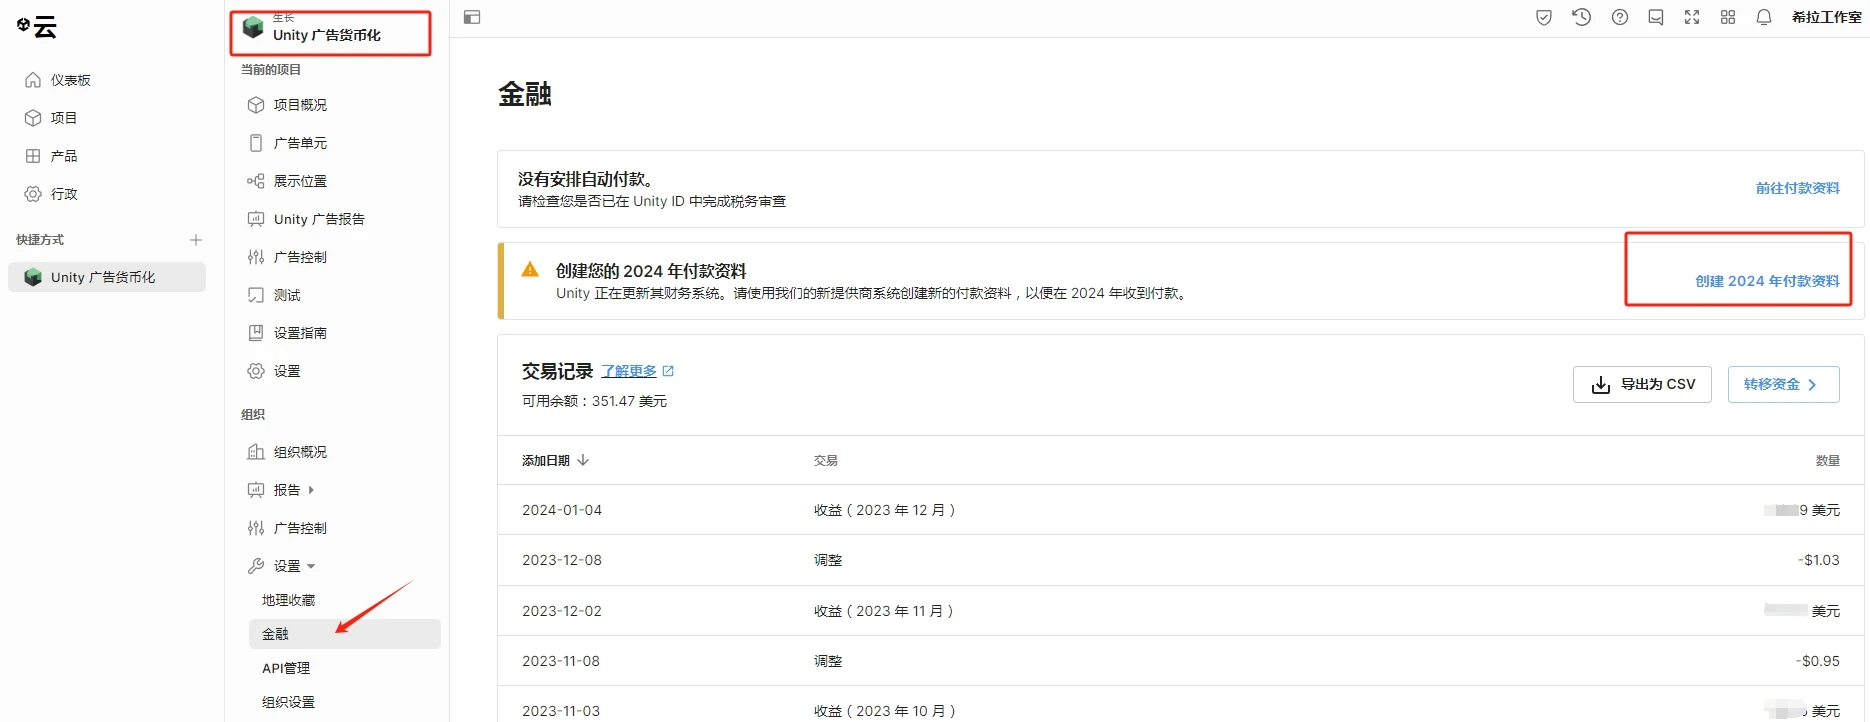Click the 可用余额：351.47 美元 text
The height and width of the screenshot is (722, 1870).
click(594, 401)
